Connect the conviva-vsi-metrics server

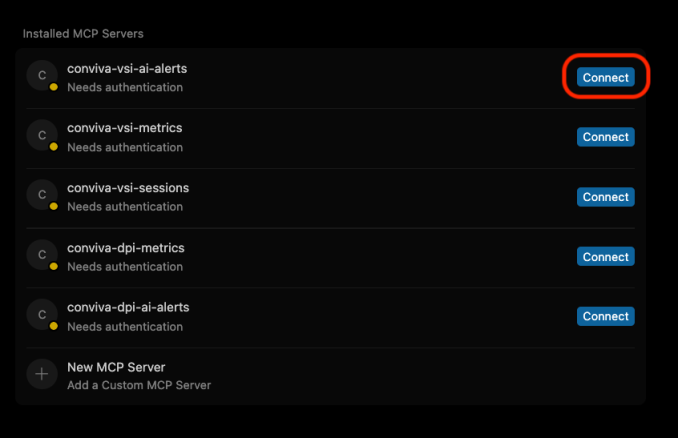click(x=605, y=137)
